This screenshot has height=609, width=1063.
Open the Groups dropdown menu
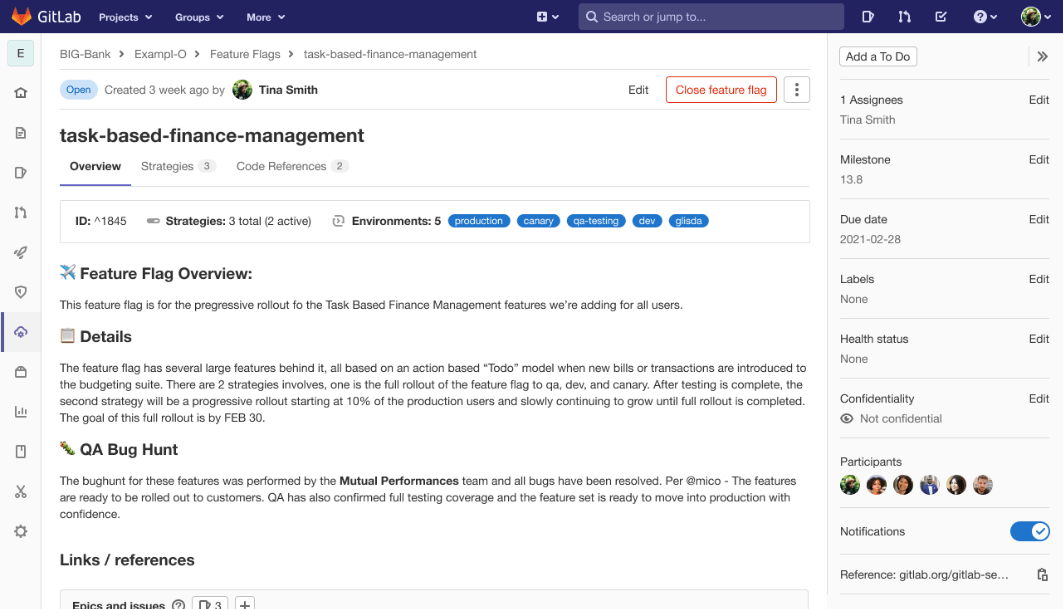click(x=199, y=17)
